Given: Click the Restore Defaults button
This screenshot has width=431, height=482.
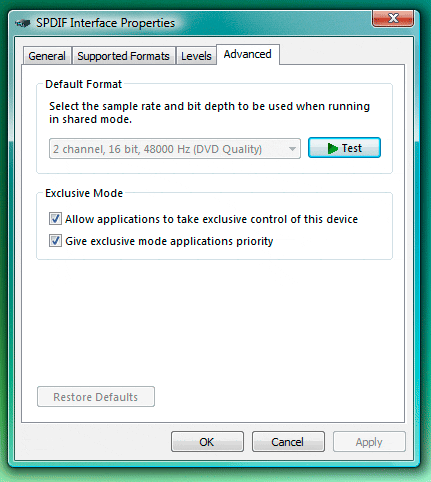Looking at the screenshot, I should click(96, 397).
